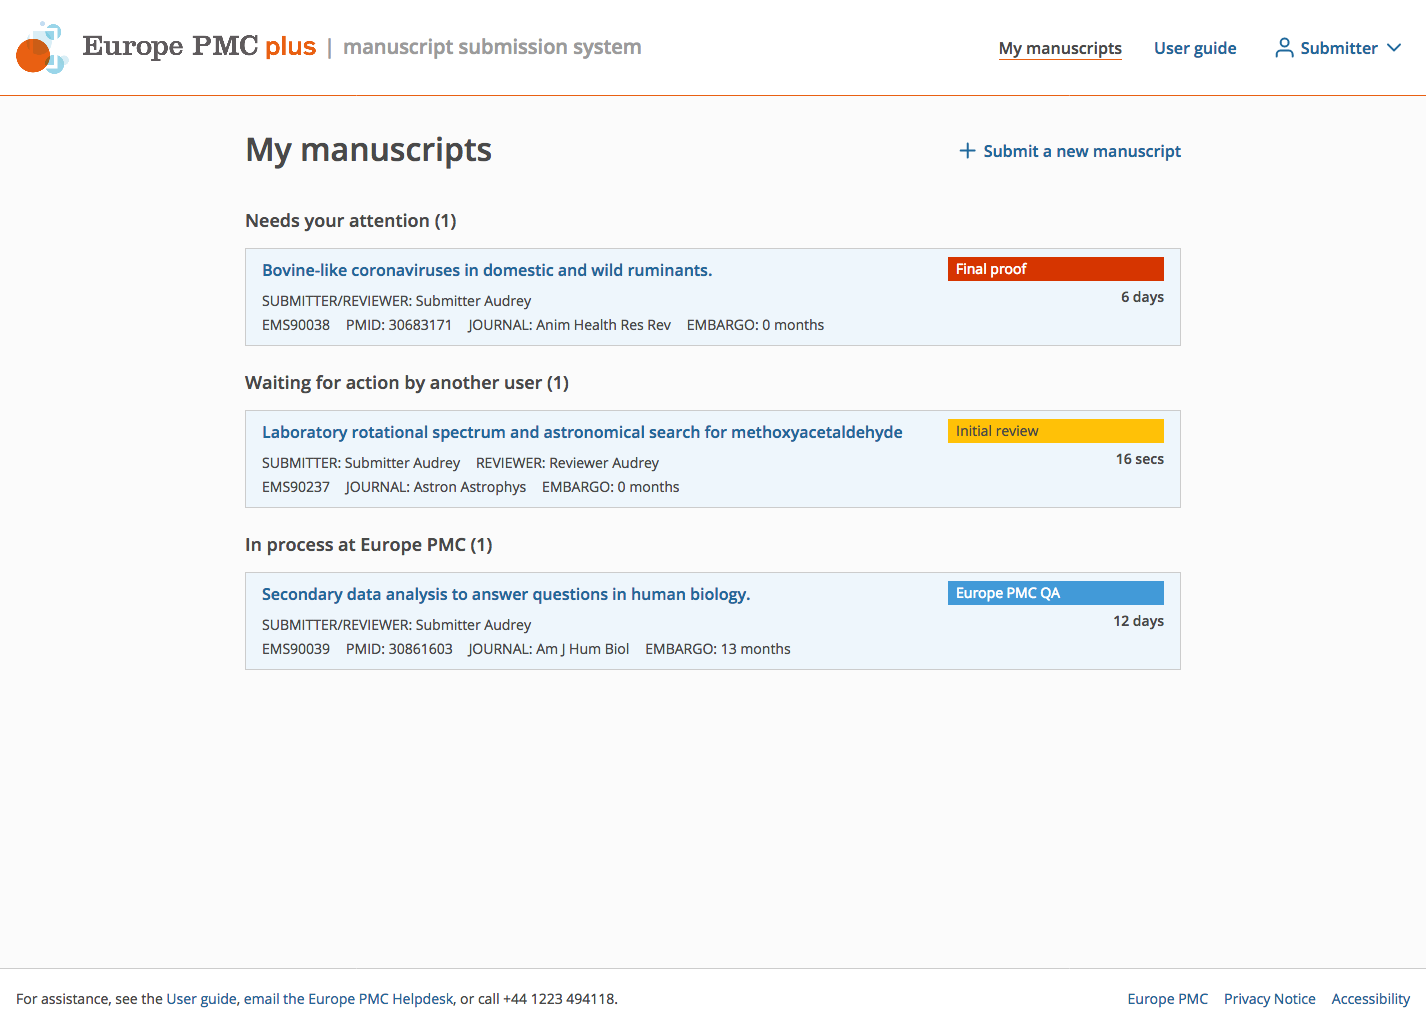1426x1032 pixels.
Task: Open the Accessibility footer link
Action: (x=1371, y=999)
